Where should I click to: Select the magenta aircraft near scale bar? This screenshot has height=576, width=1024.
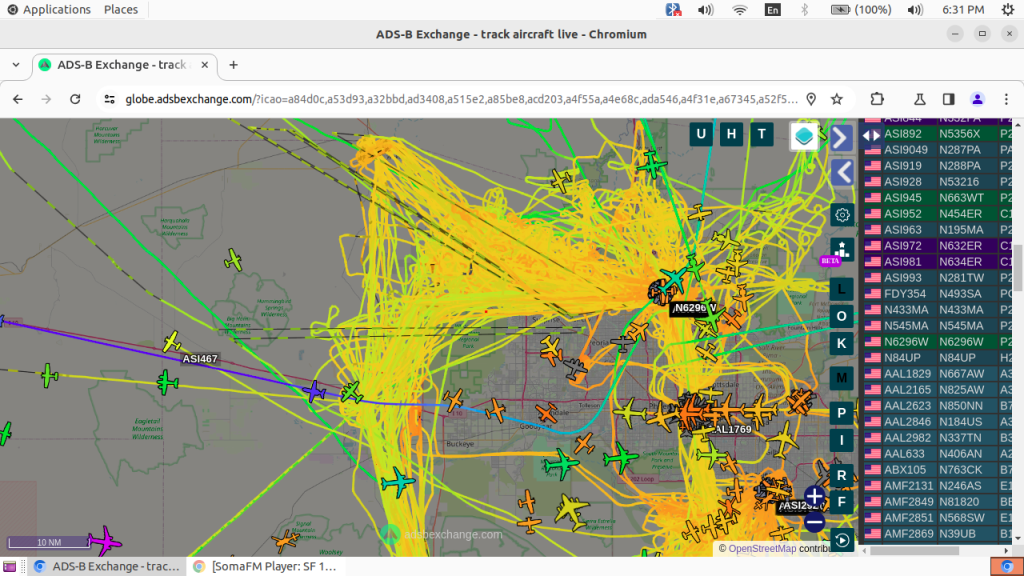pyautogui.click(x=104, y=541)
